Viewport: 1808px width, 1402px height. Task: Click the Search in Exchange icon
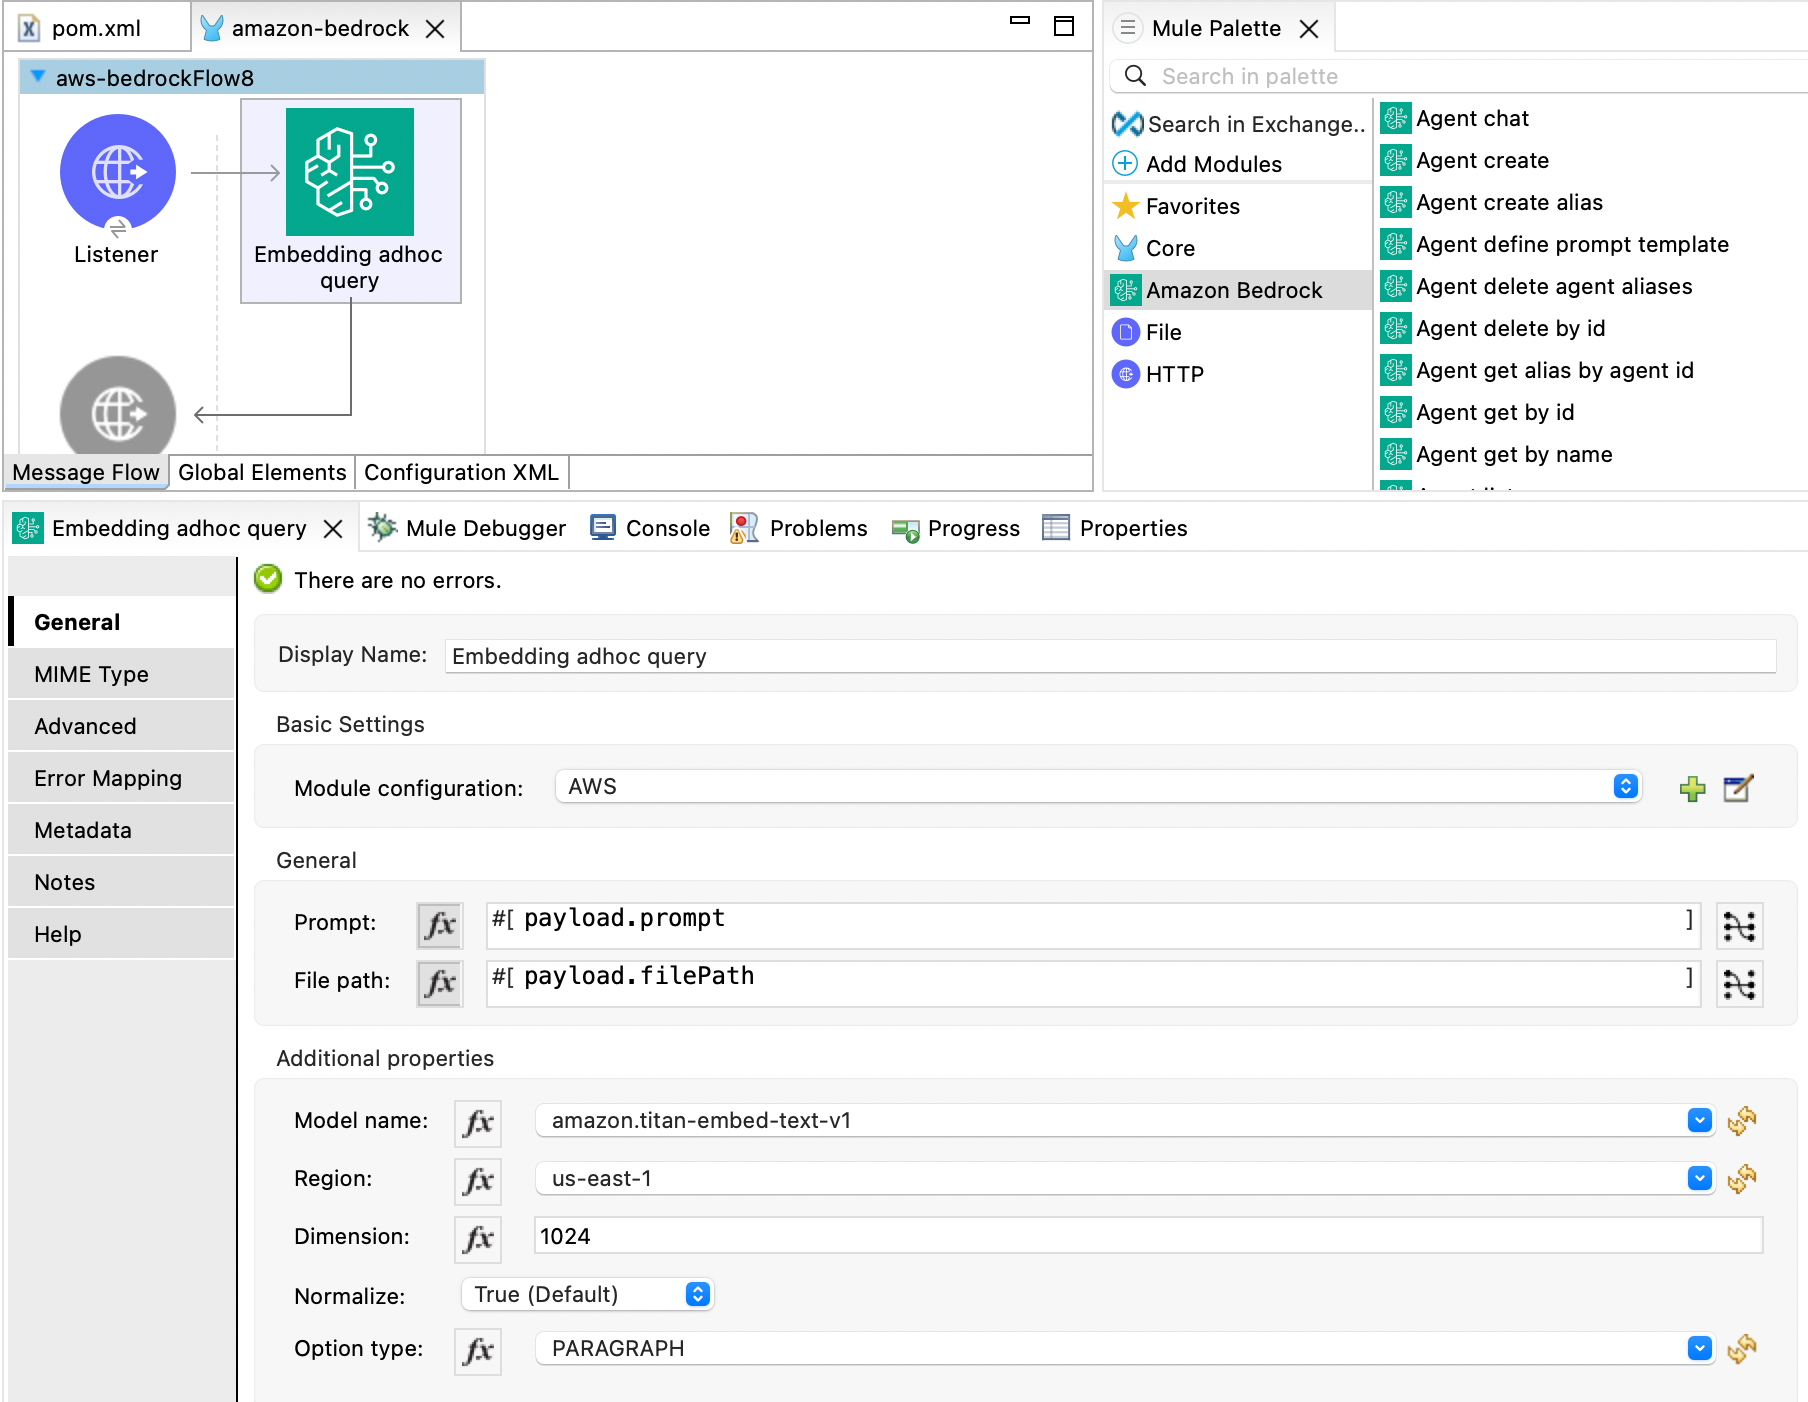[x=1127, y=124]
